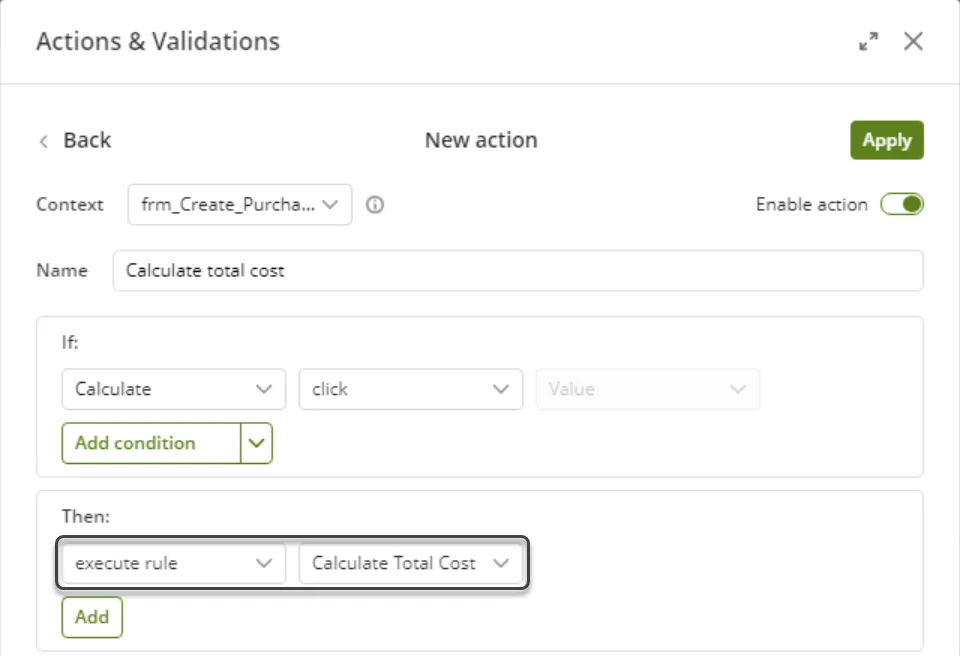
Task: Expand the Actions & Validations panel
Action: 868,42
